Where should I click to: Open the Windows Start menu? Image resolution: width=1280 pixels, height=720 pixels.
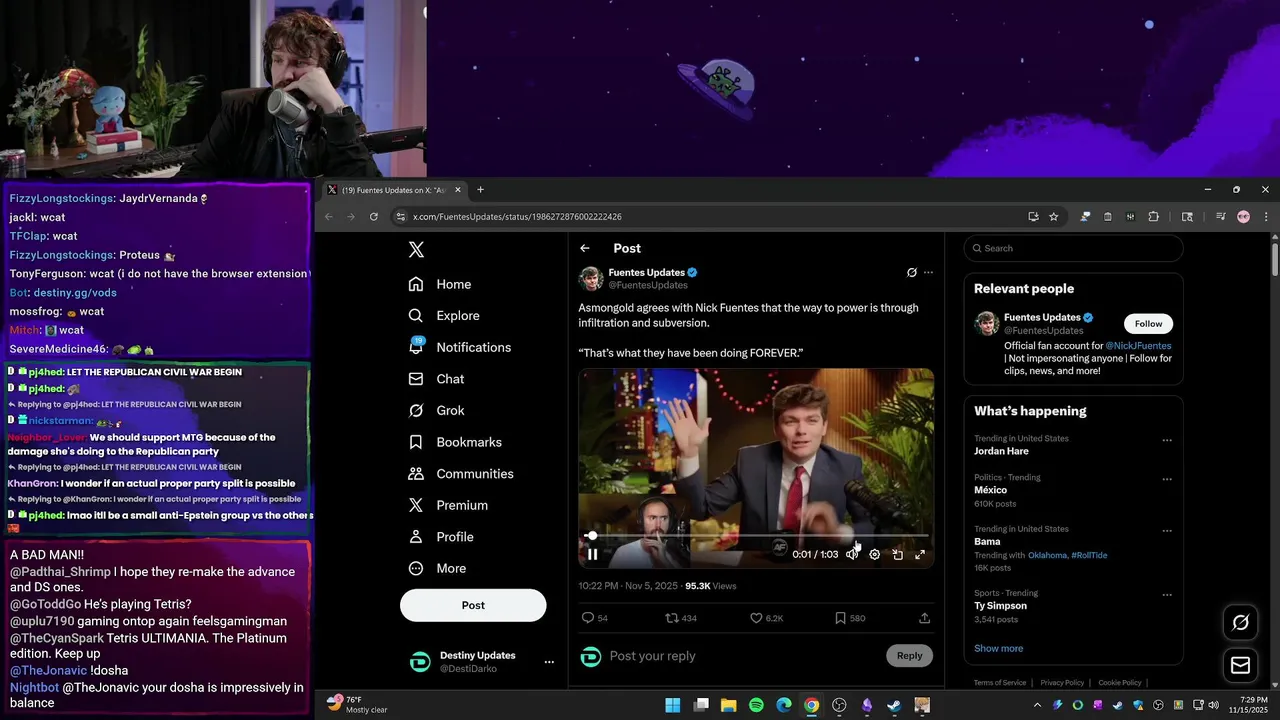tap(673, 705)
